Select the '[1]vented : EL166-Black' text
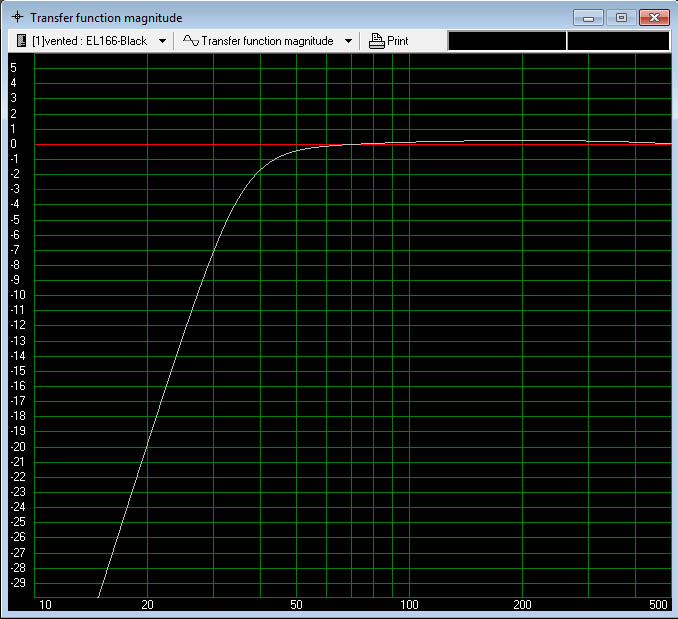Screen dimensions: 678x619 point(90,41)
